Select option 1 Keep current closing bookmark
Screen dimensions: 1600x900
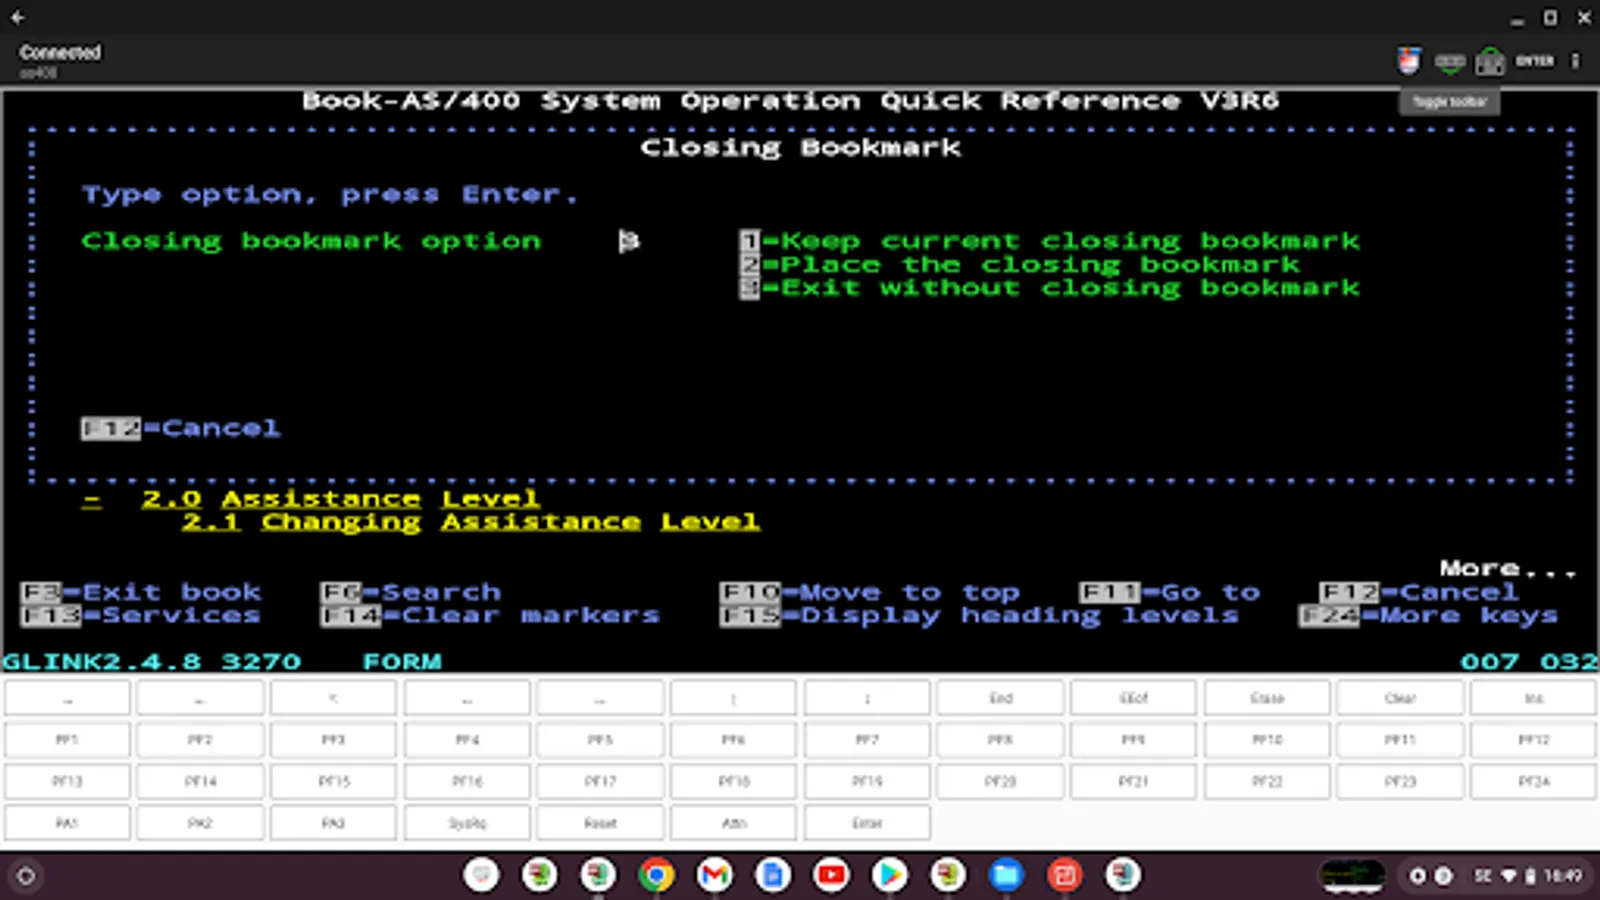pyautogui.click(x=1050, y=241)
